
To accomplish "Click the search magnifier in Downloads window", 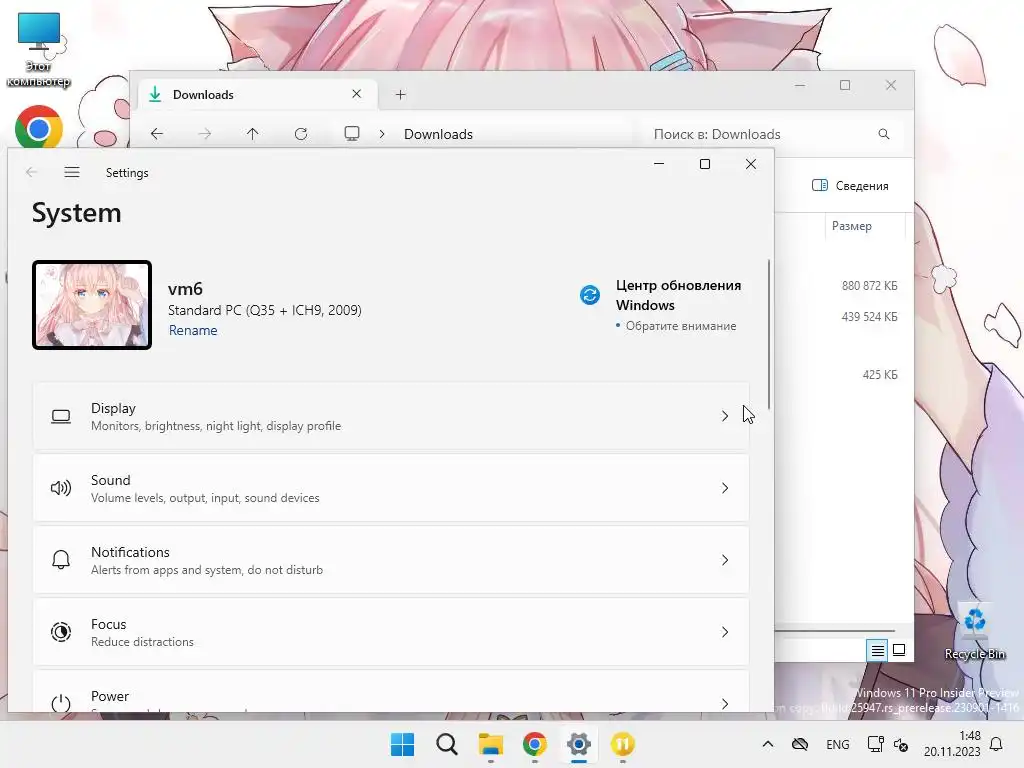I will (x=884, y=134).
